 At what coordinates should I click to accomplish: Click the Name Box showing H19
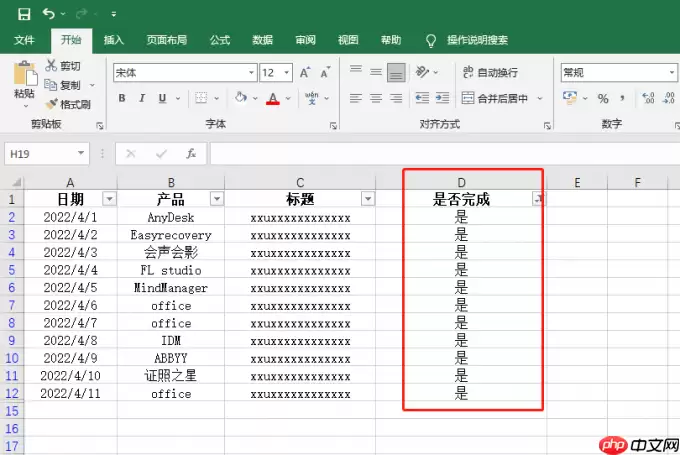47,154
